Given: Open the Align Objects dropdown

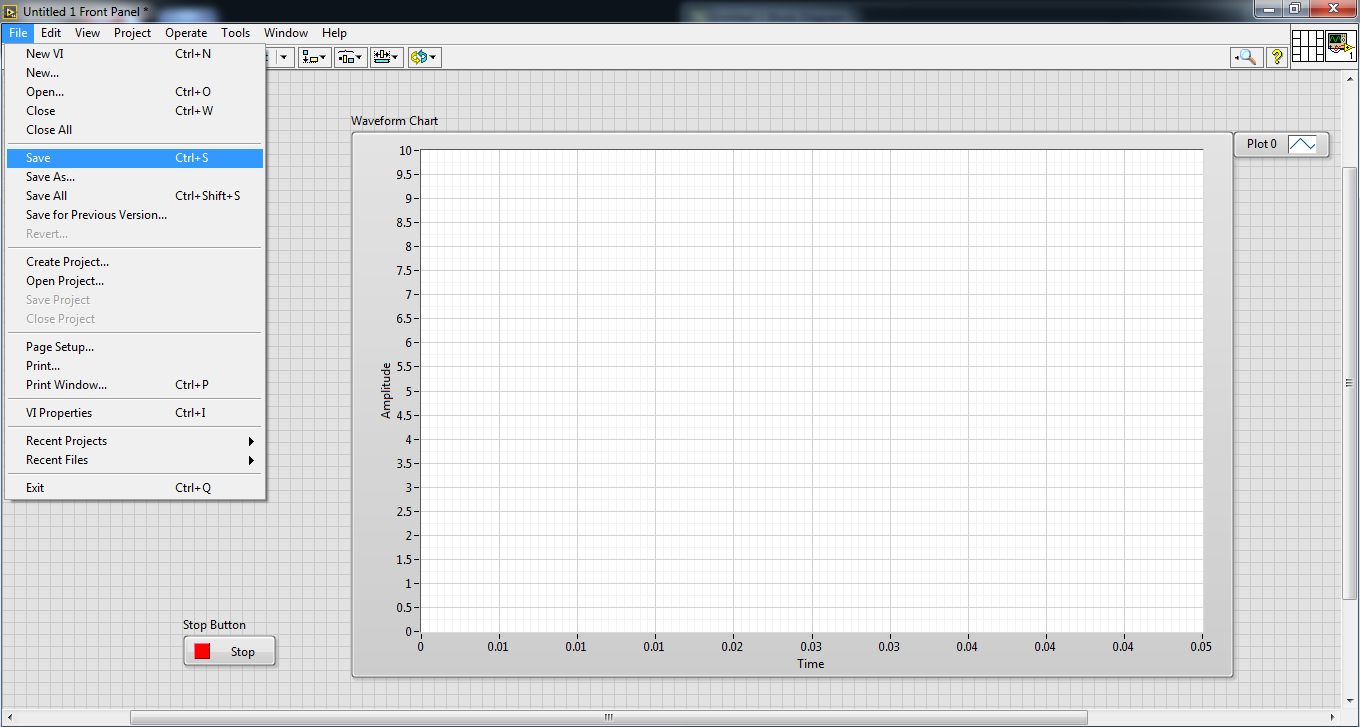Looking at the screenshot, I should 316,57.
